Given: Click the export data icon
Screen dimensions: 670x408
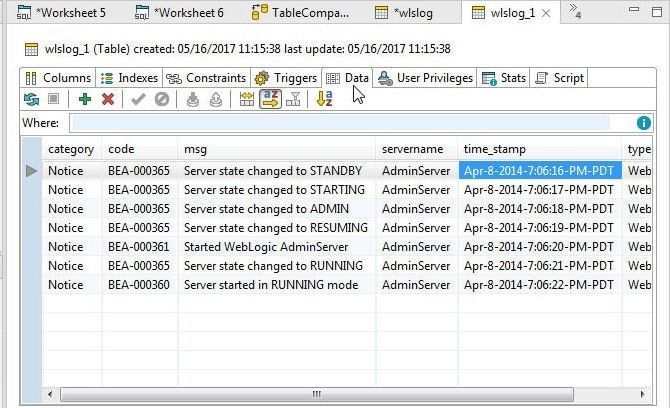Looking at the screenshot, I should [x=216, y=99].
